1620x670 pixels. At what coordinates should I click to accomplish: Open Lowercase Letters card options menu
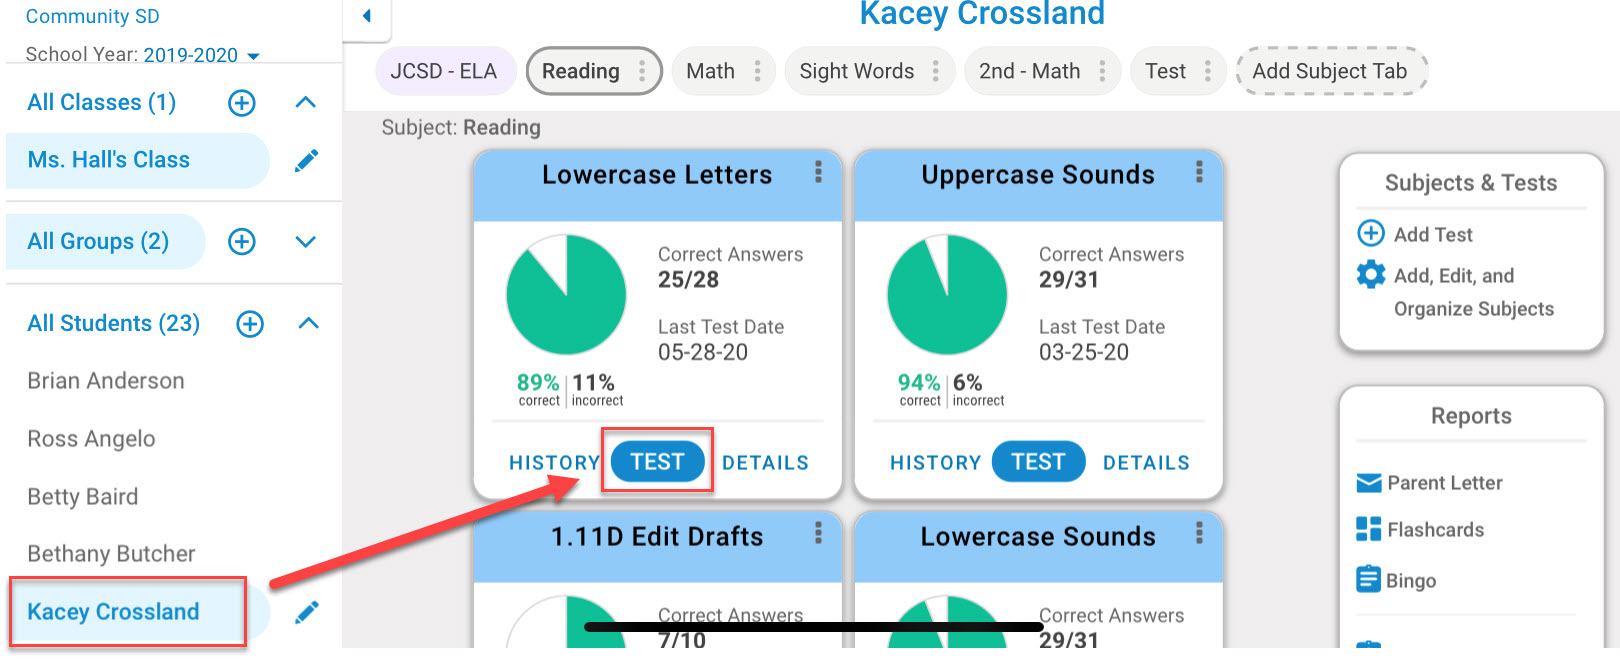tap(818, 172)
